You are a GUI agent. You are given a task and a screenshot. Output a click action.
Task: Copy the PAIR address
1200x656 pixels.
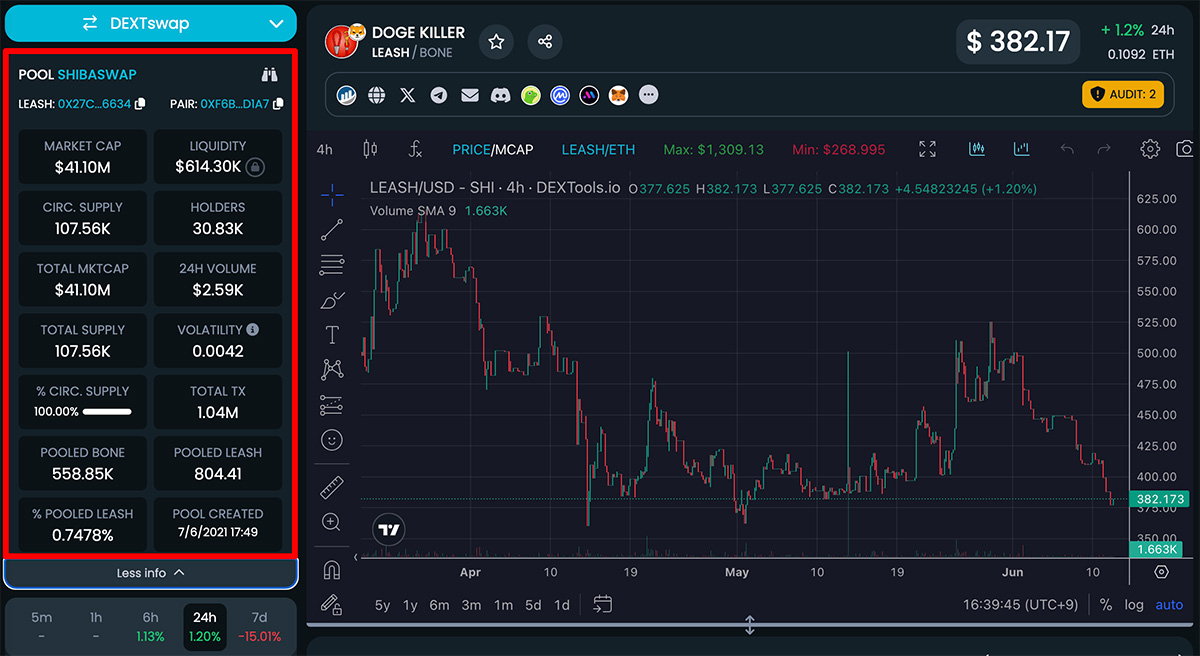(x=278, y=103)
